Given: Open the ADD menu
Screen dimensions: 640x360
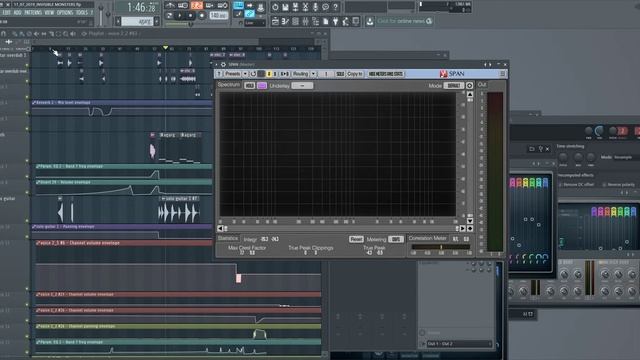Looking at the screenshot, I should coord(18,13).
